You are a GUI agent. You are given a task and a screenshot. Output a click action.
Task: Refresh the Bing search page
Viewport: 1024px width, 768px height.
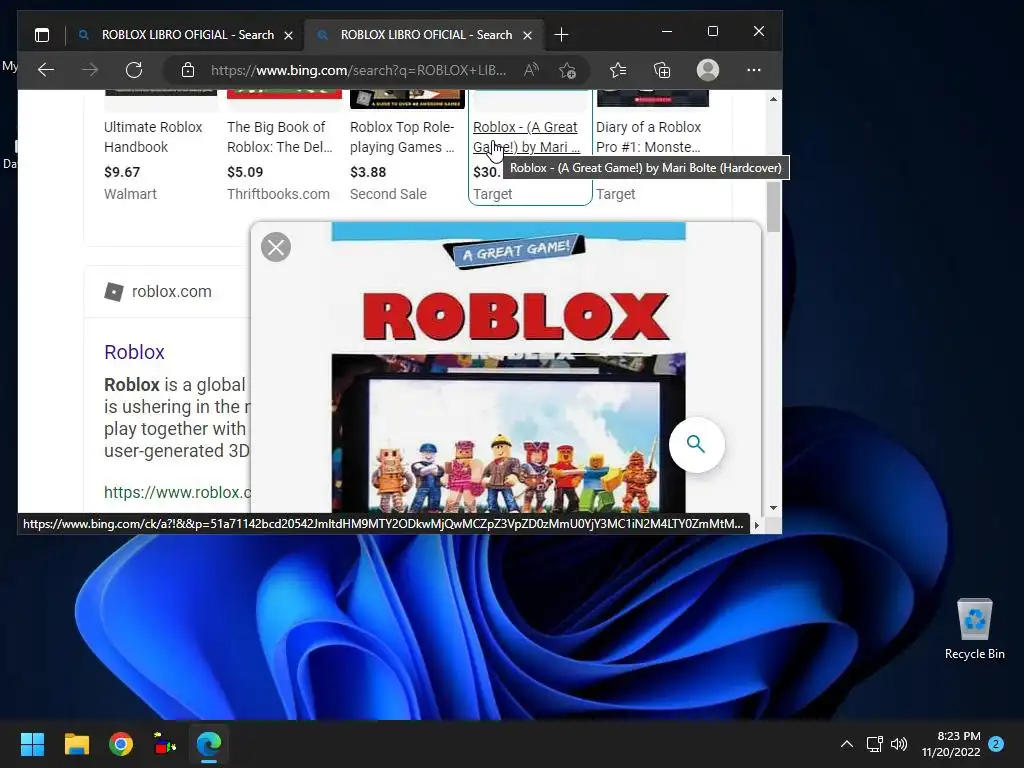point(134,70)
